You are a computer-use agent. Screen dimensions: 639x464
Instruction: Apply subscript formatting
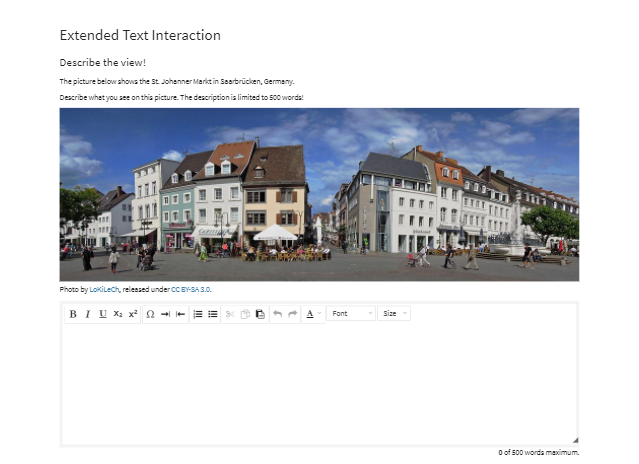point(118,314)
